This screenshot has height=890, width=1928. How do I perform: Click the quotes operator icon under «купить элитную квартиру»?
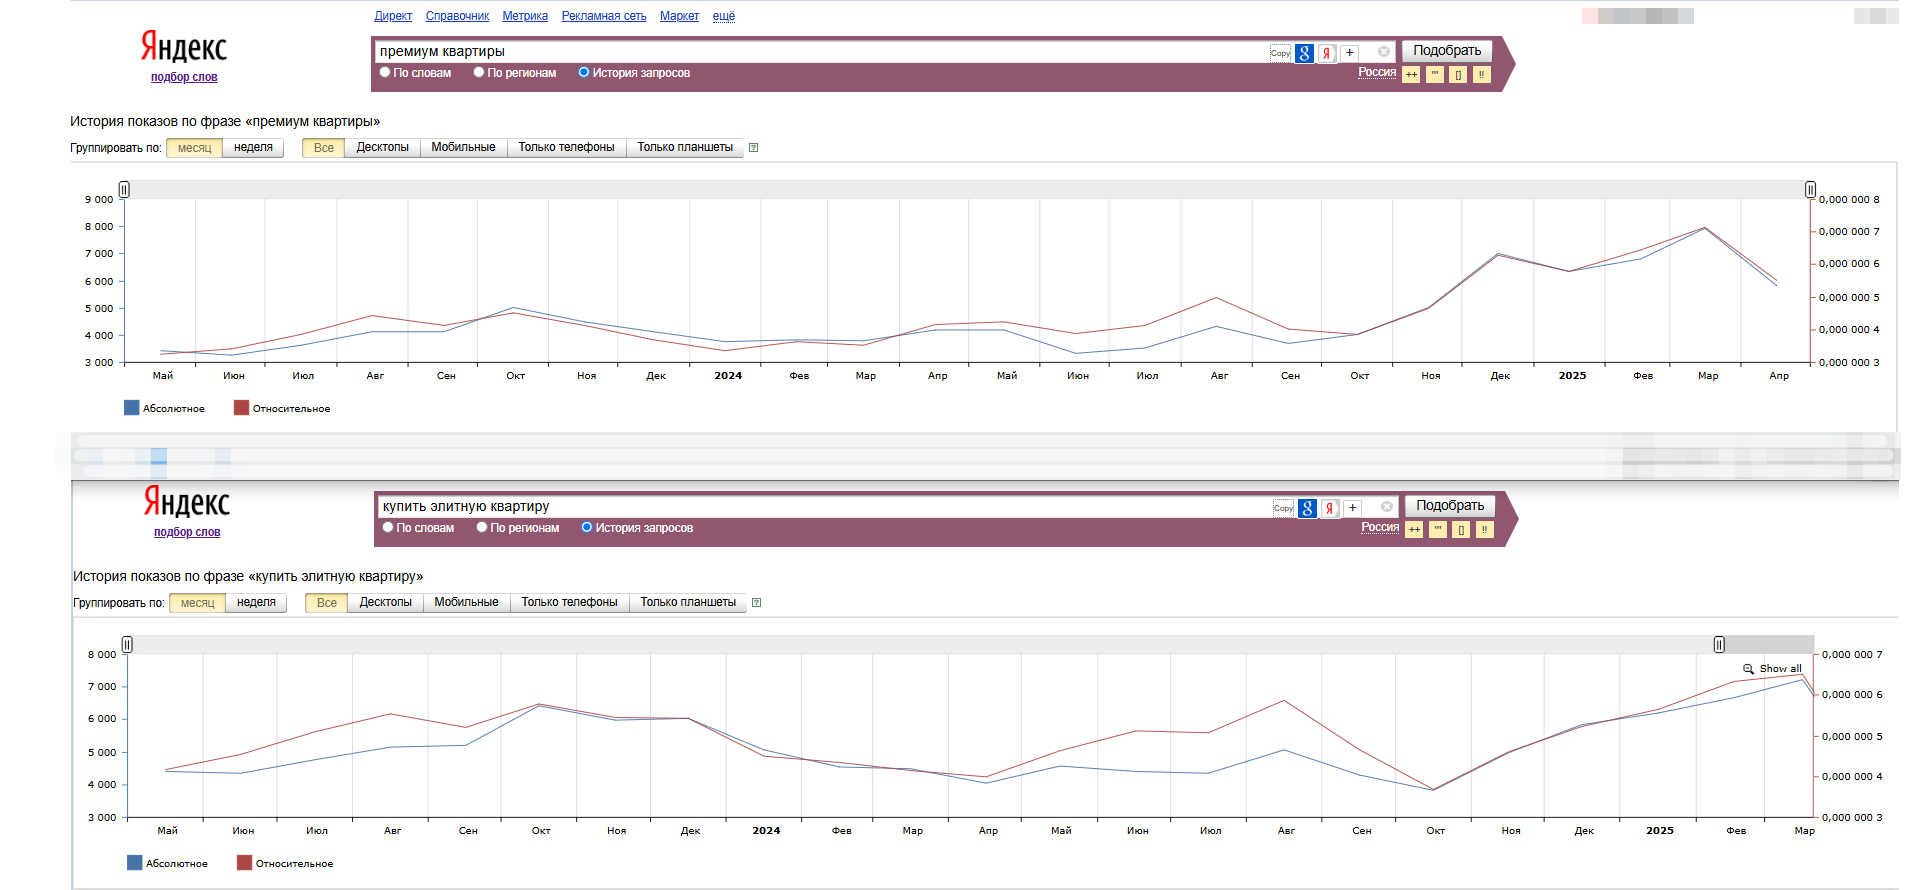[1438, 530]
